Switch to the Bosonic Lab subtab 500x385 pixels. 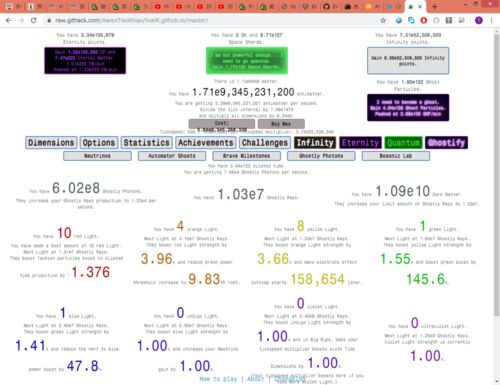pos(396,156)
